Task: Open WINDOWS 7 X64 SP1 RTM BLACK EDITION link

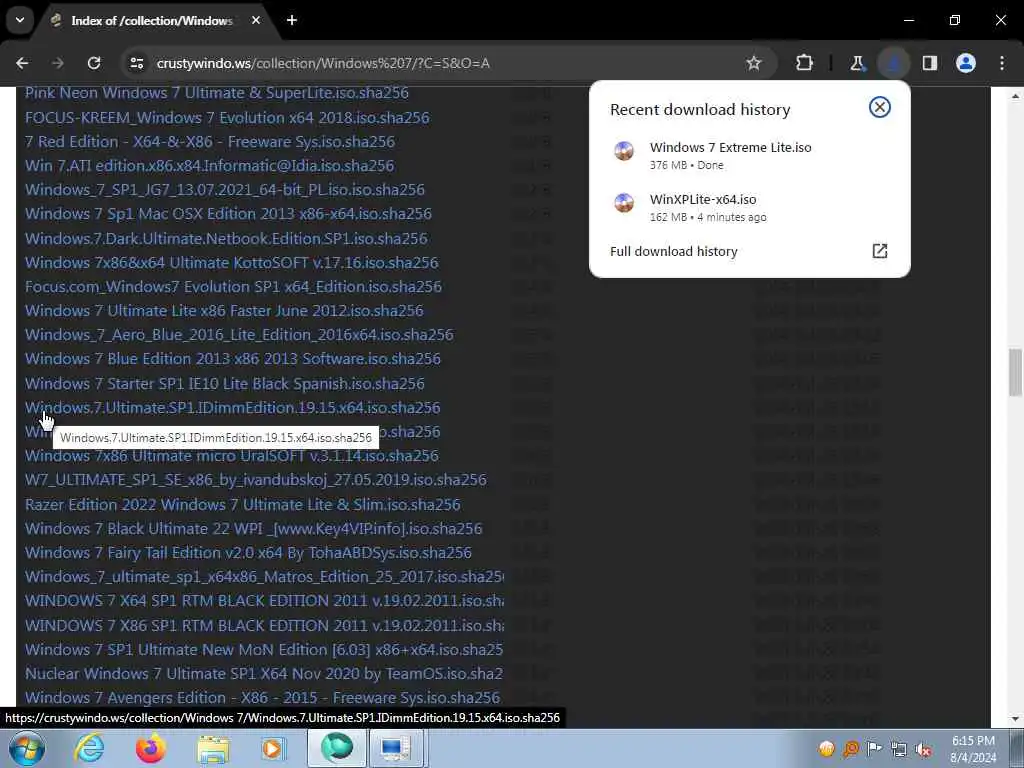Action: click(x=264, y=601)
